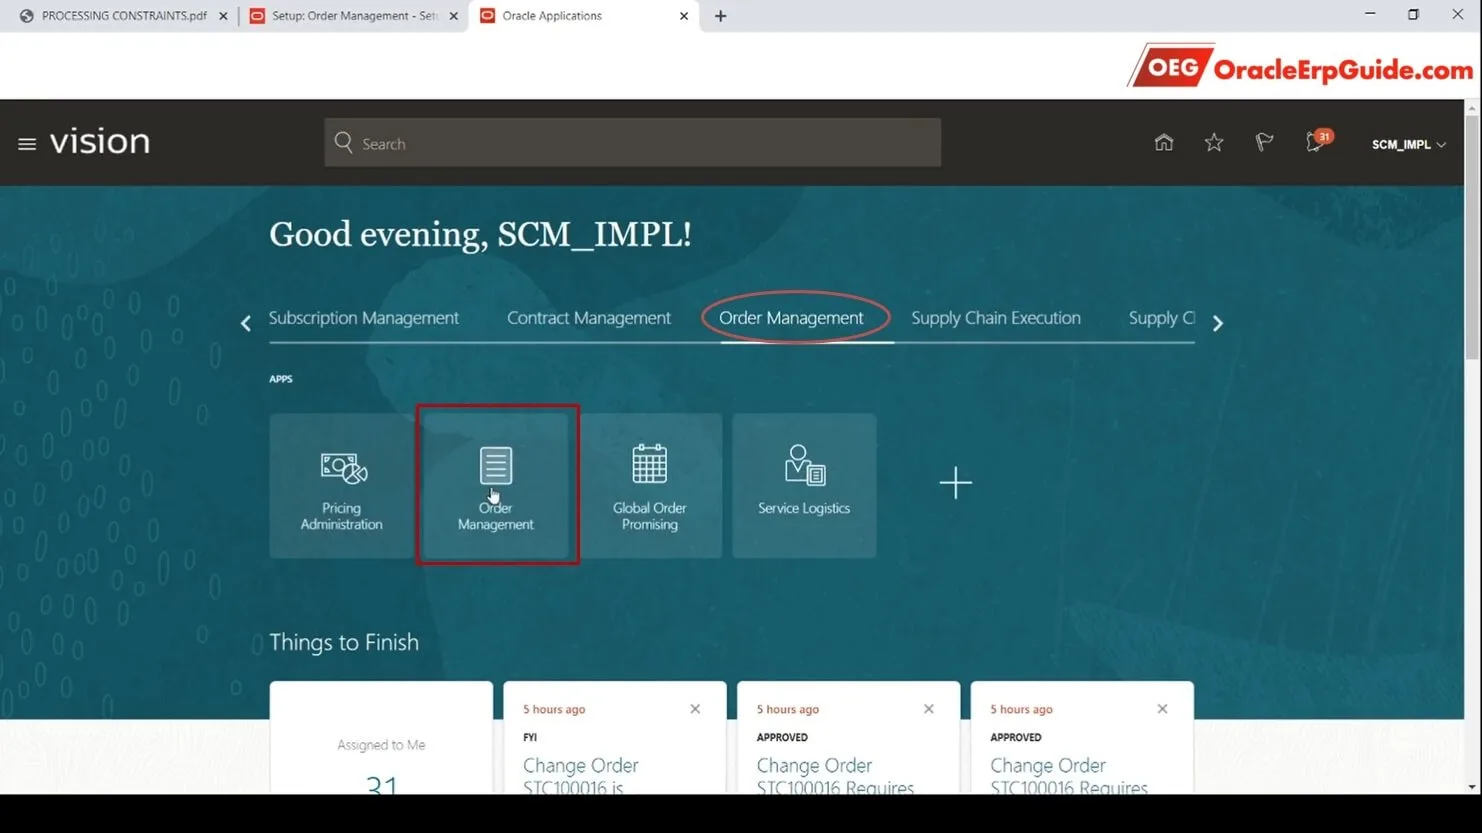The height and width of the screenshot is (833, 1482).
Task: Open the rightmost APPROVED Change Order link
Action: (x=1069, y=776)
